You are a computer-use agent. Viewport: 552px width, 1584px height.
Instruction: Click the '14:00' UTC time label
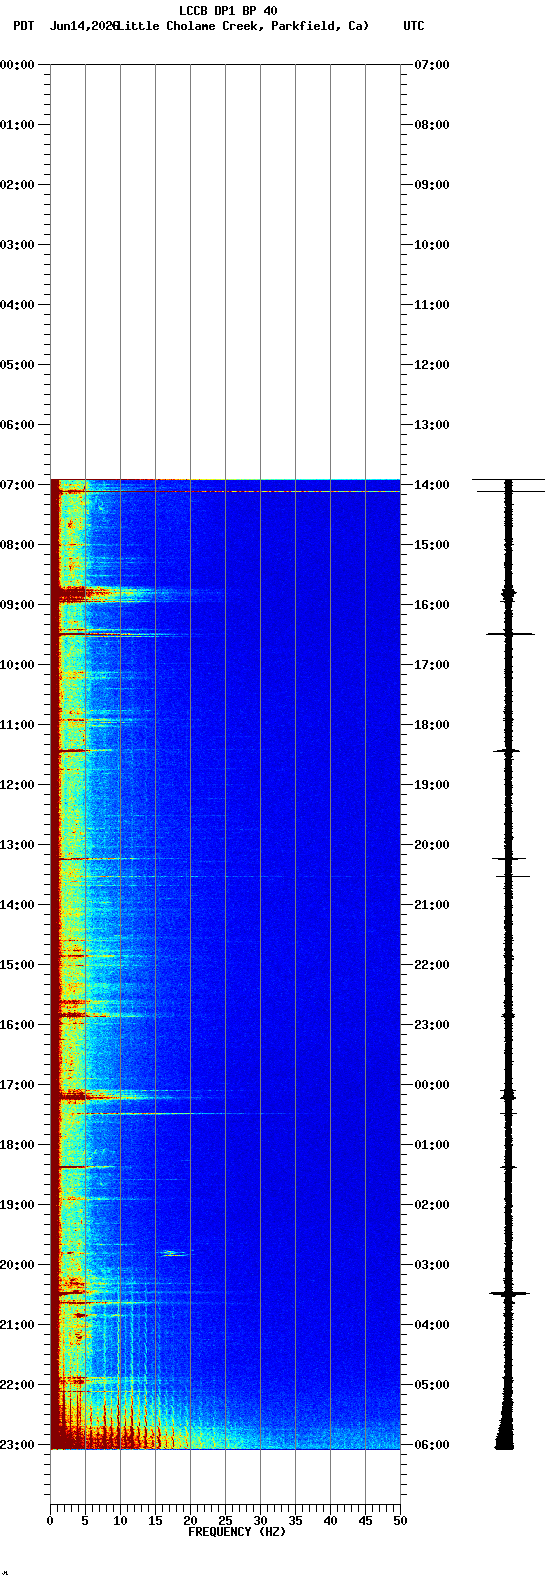(431, 485)
